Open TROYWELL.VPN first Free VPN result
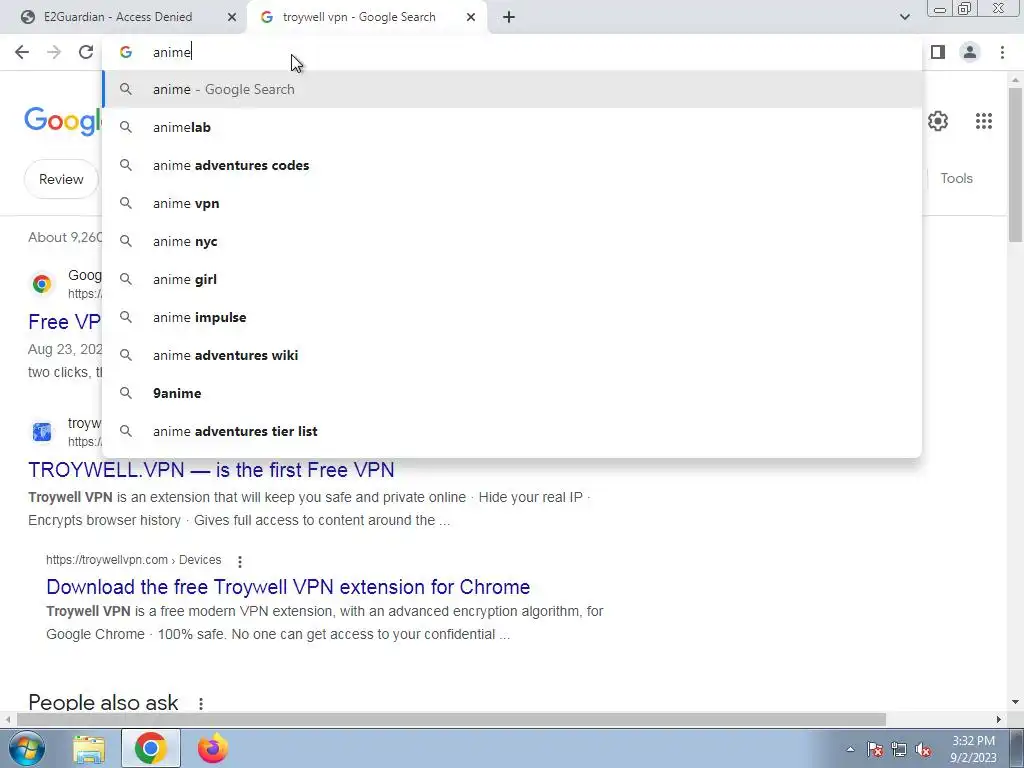The width and height of the screenshot is (1024, 768). click(211, 470)
